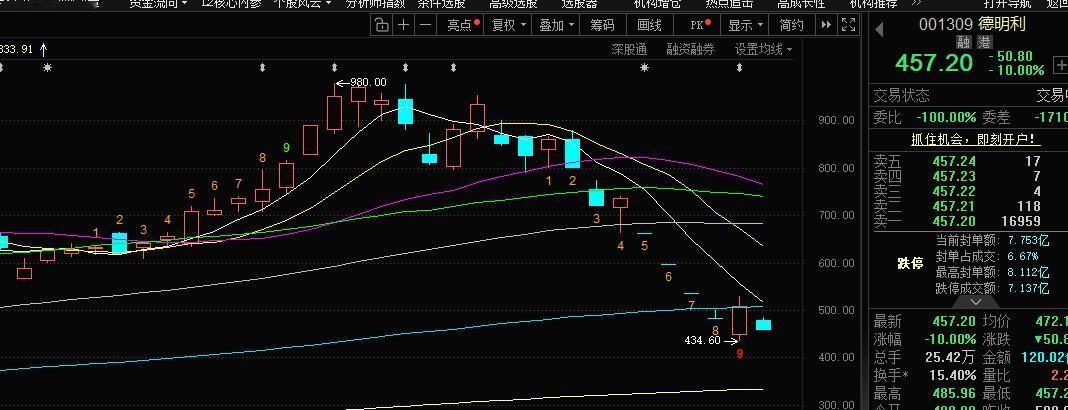Click the 港 Hong Kong connect badge
This screenshot has height=410, width=1068.
coord(984,42)
